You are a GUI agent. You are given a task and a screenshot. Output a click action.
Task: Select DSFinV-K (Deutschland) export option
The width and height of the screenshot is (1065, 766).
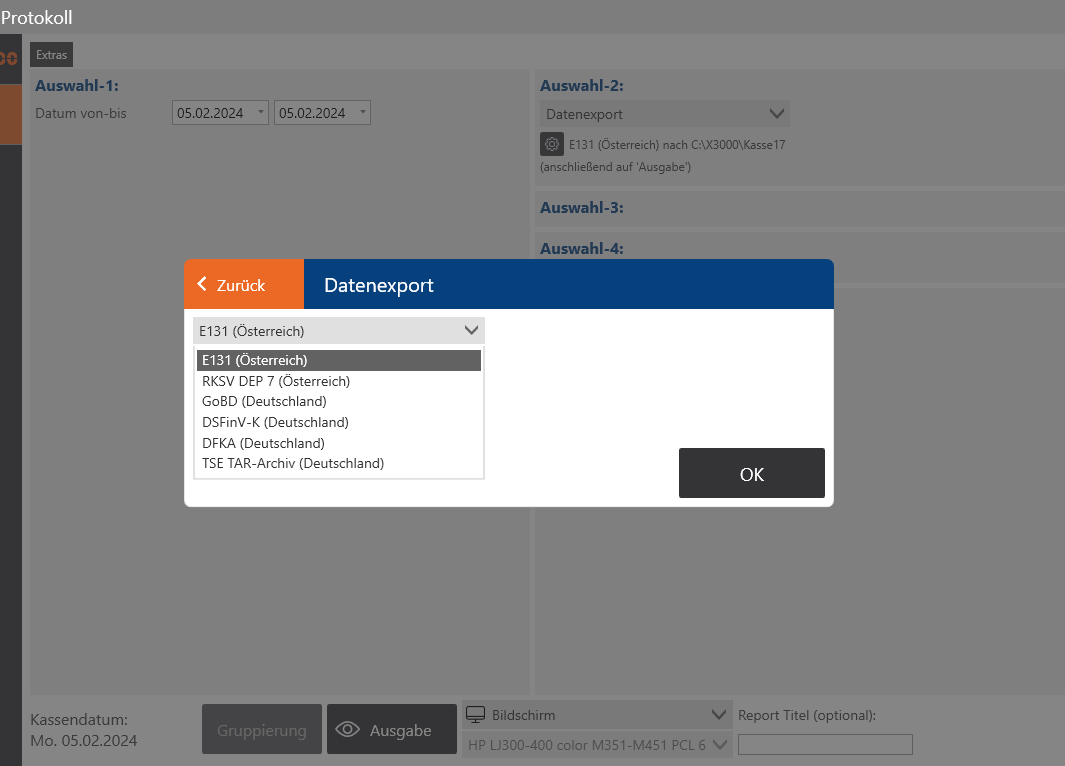point(275,422)
